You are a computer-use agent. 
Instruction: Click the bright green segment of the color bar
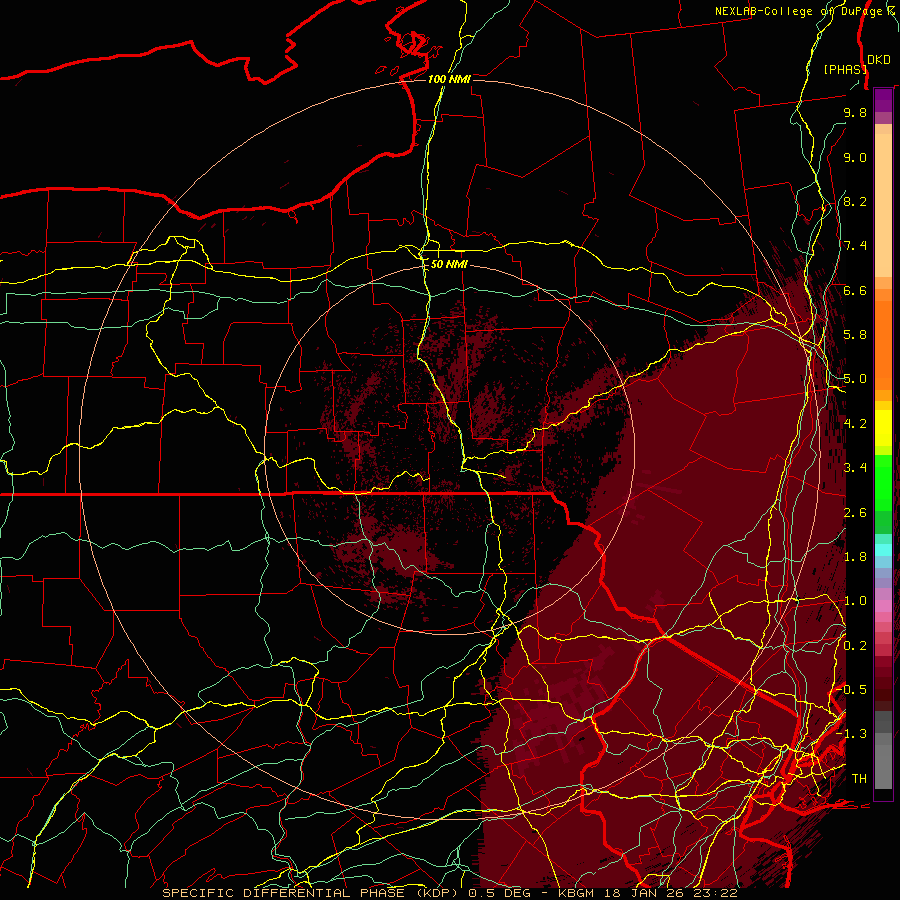point(883,482)
